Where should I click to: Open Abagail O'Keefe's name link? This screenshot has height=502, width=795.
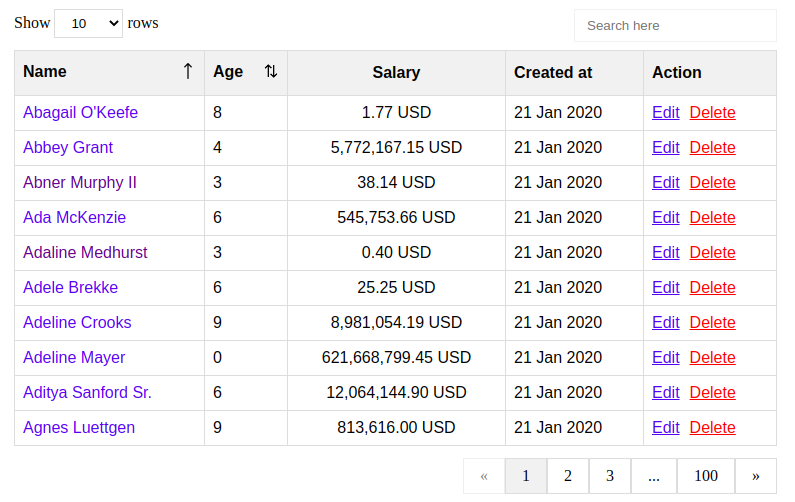(x=80, y=113)
